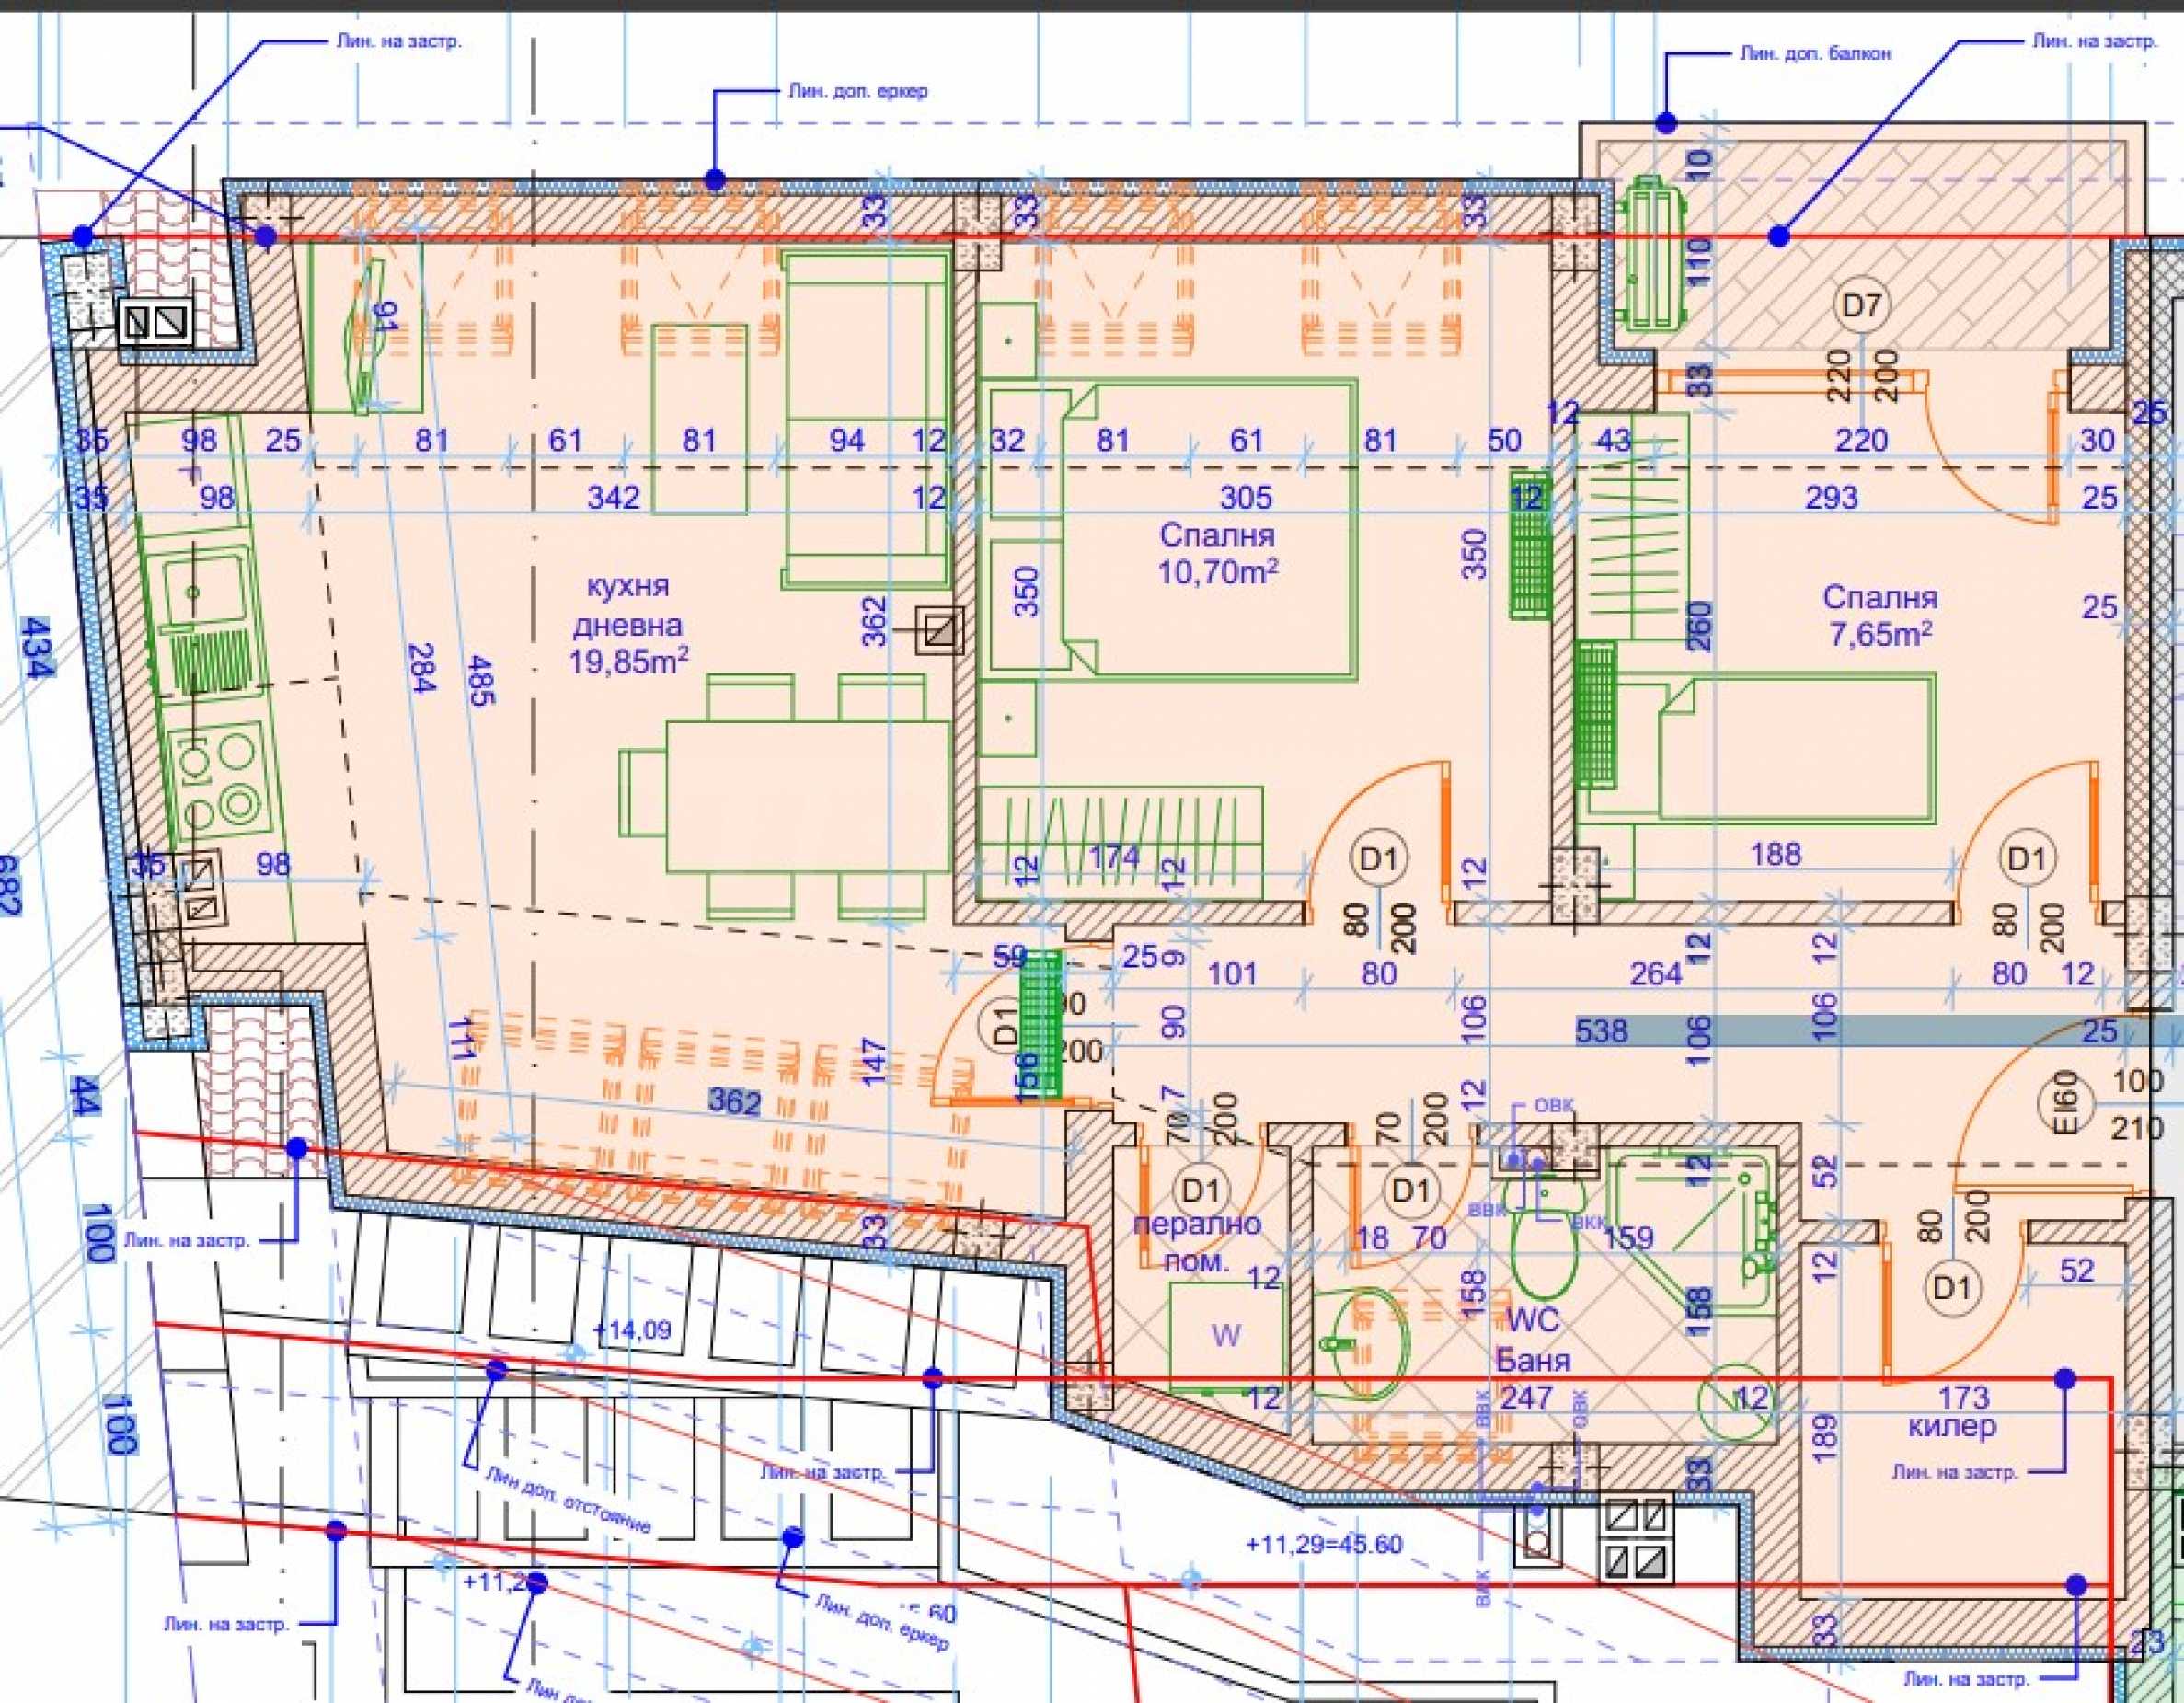Image resolution: width=2184 pixels, height=1703 pixels.
Task: Select the kitchen cooktop burner symbol
Action: pyautogui.click(x=218, y=783)
